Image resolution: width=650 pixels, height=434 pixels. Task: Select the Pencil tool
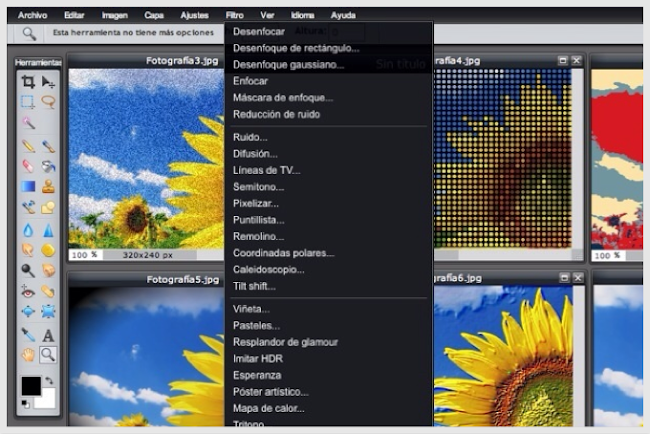[28, 146]
